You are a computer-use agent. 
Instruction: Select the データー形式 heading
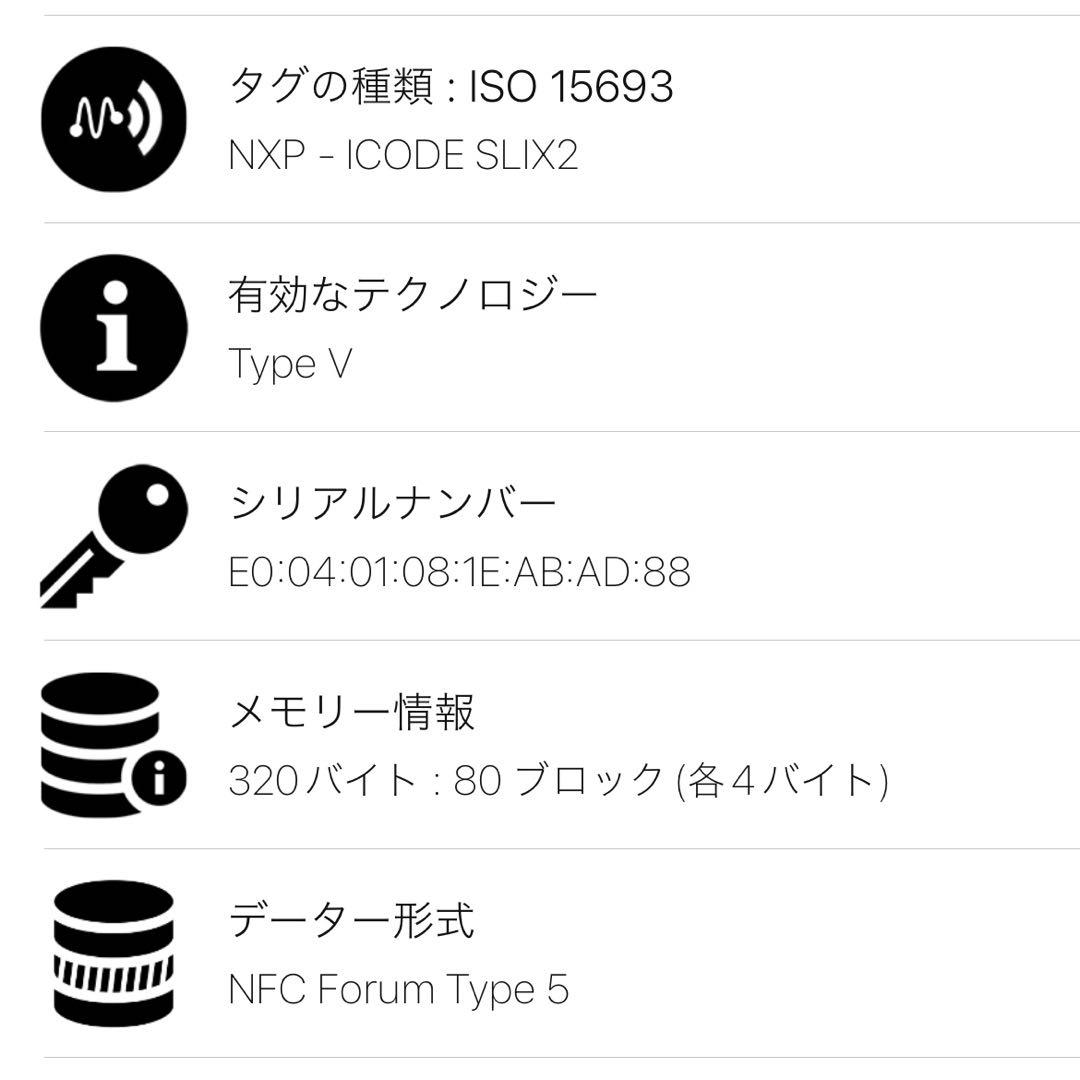352,920
